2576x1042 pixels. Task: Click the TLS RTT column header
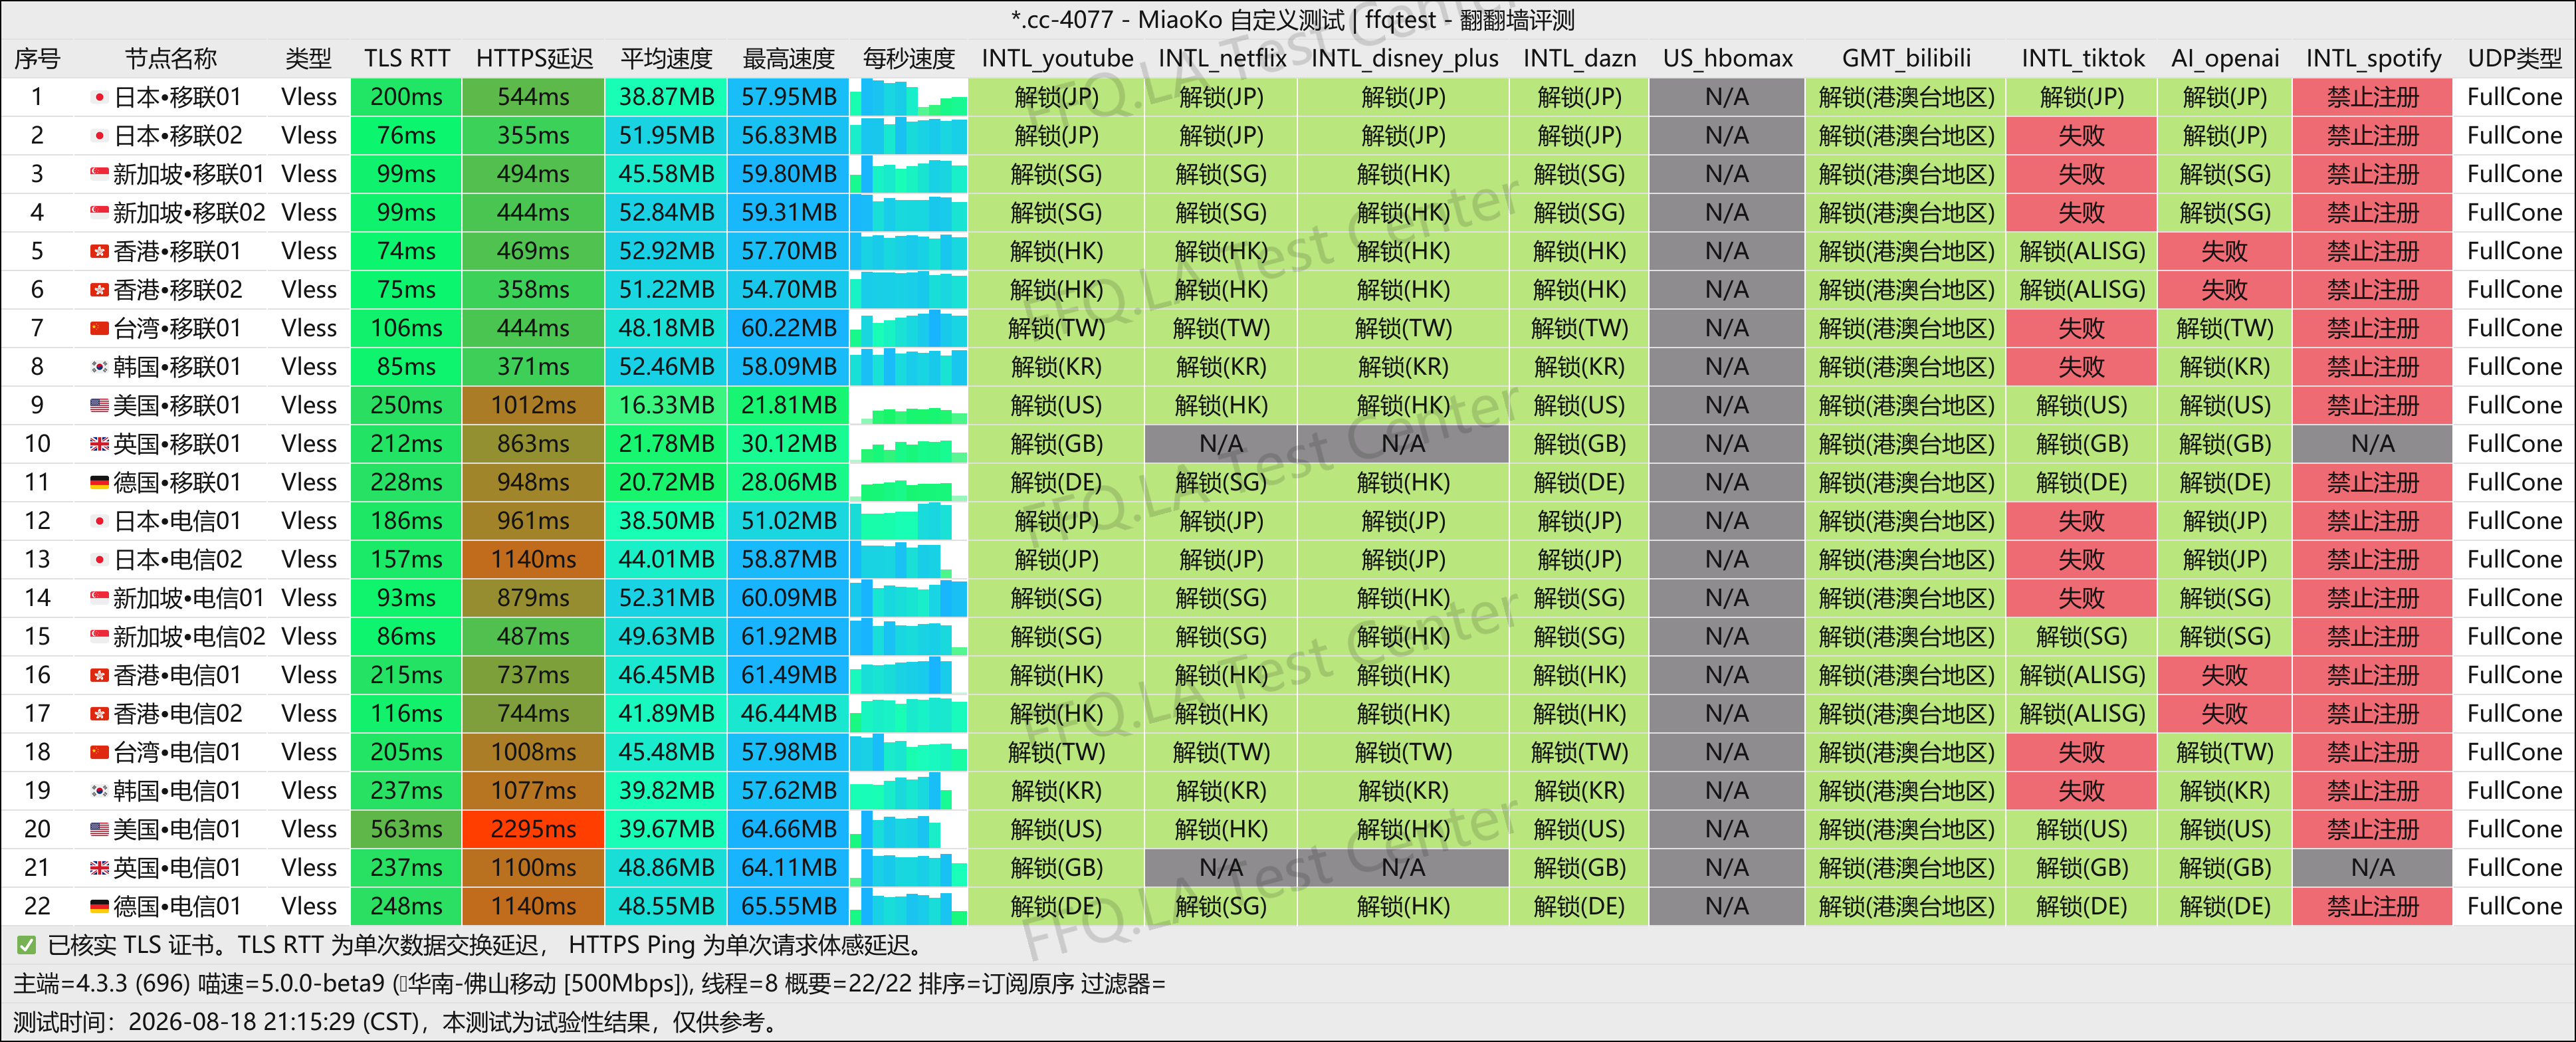click(406, 59)
